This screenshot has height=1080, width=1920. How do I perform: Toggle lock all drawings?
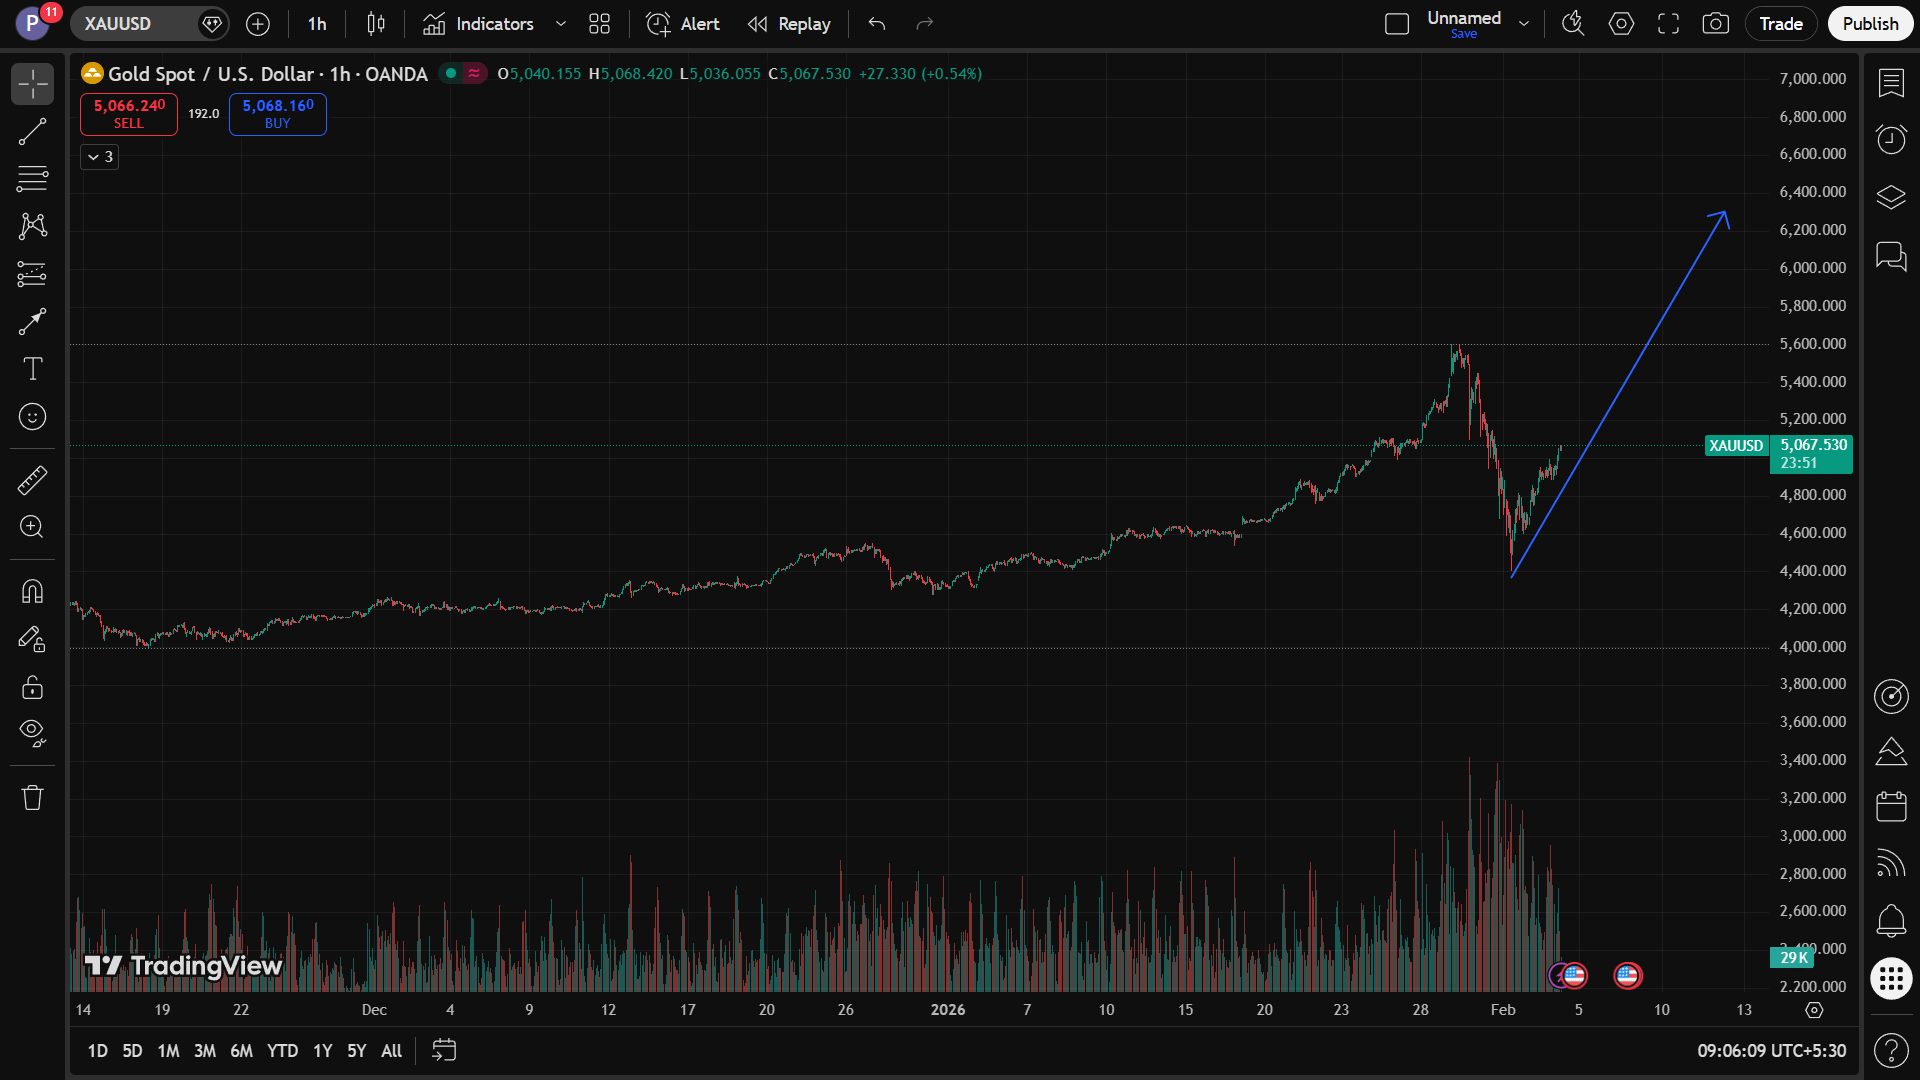(32, 687)
